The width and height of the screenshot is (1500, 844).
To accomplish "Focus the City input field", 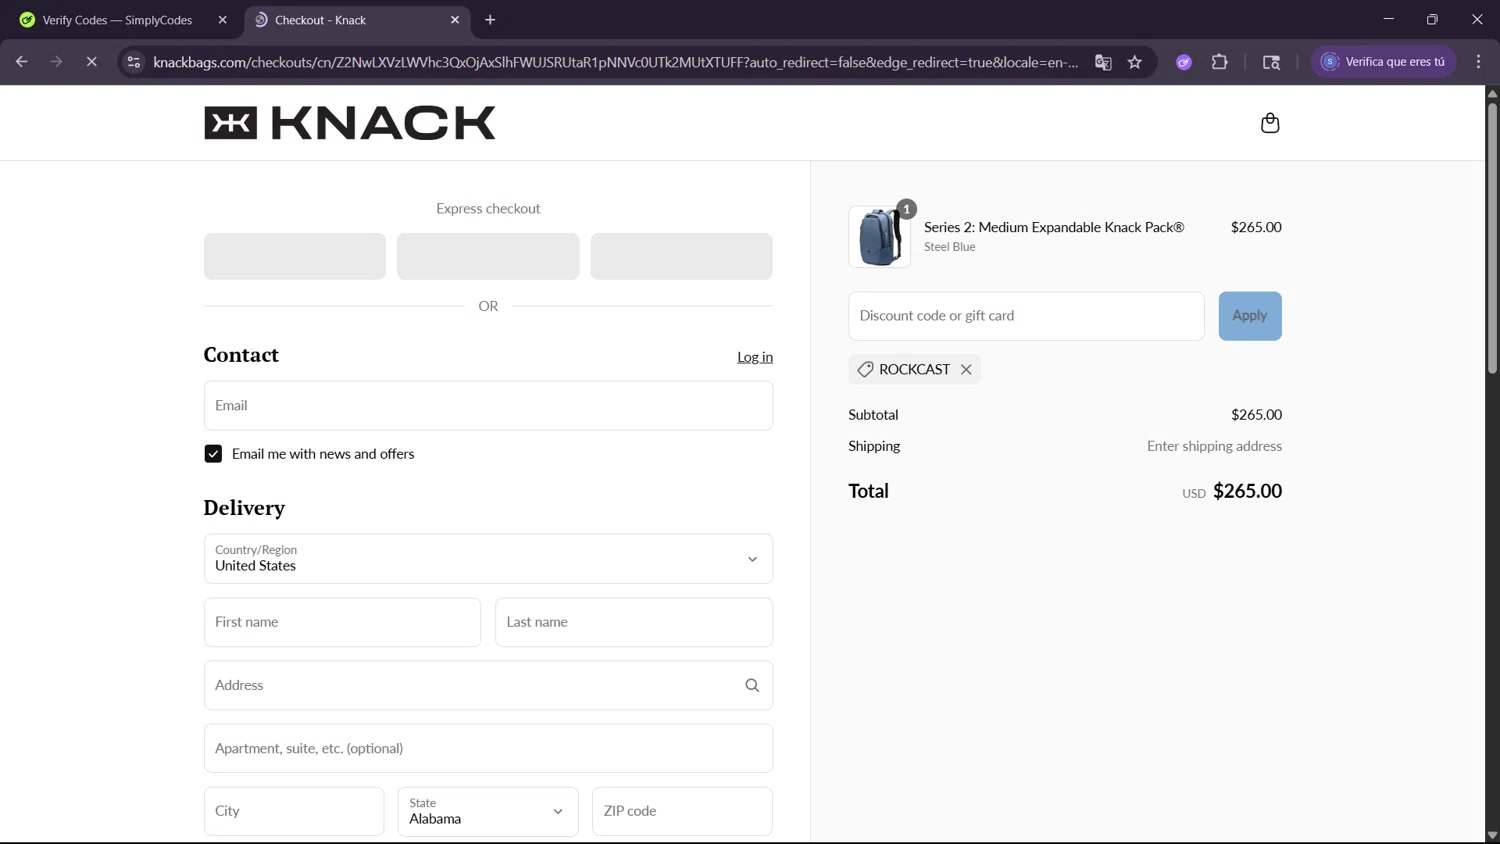I will coord(294,811).
